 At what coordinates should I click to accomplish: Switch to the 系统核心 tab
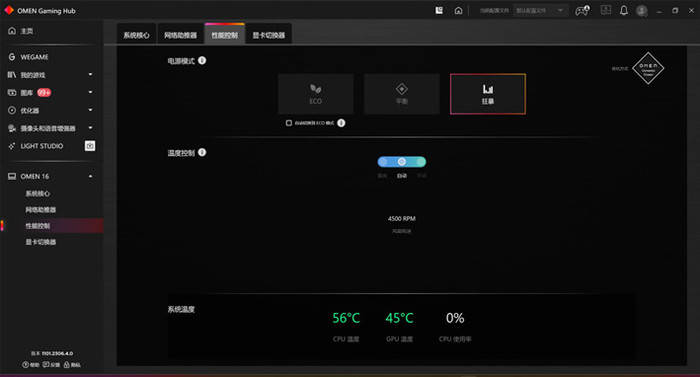point(136,35)
